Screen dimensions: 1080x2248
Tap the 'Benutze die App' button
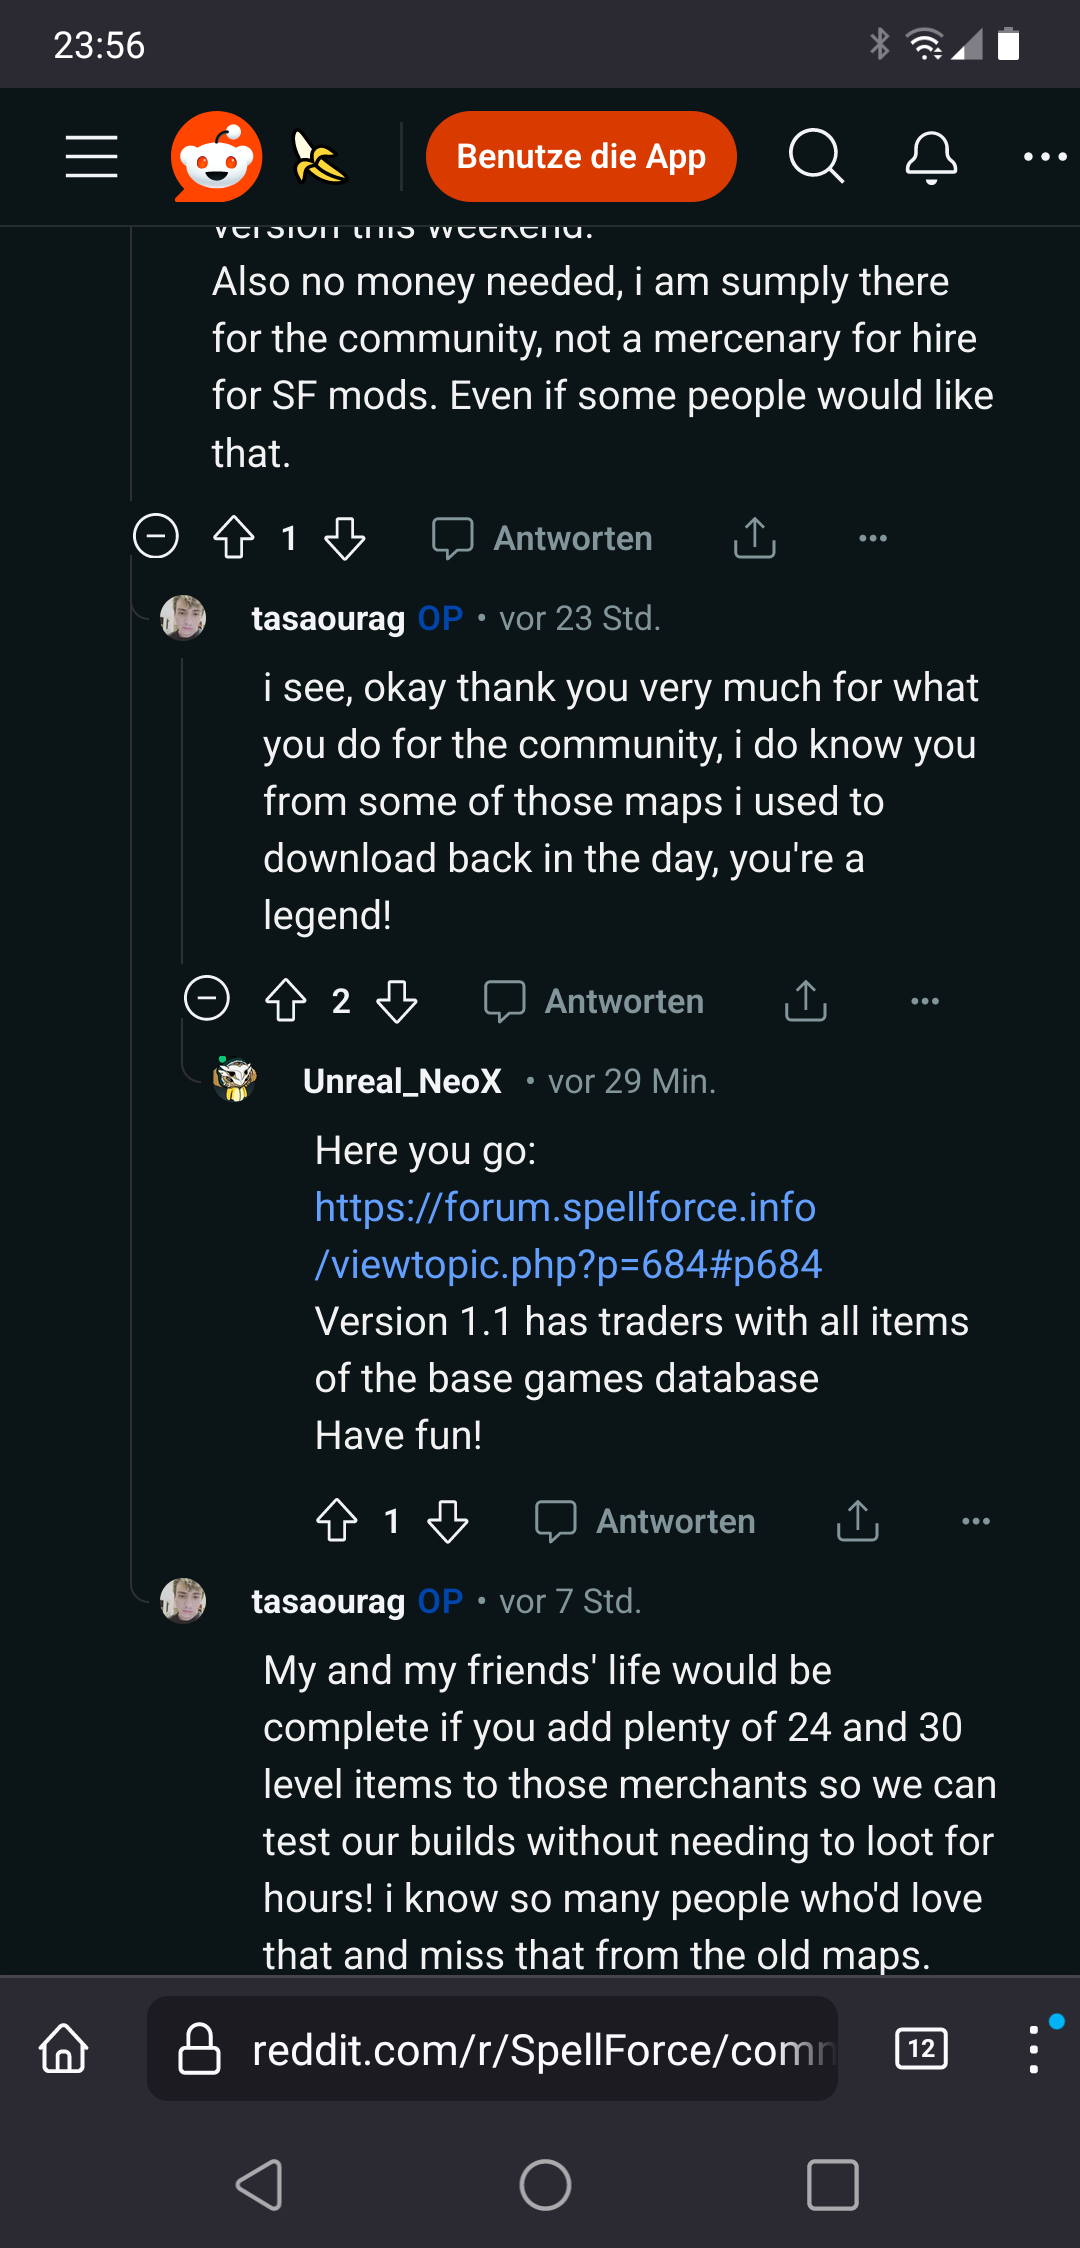pyautogui.click(x=581, y=156)
